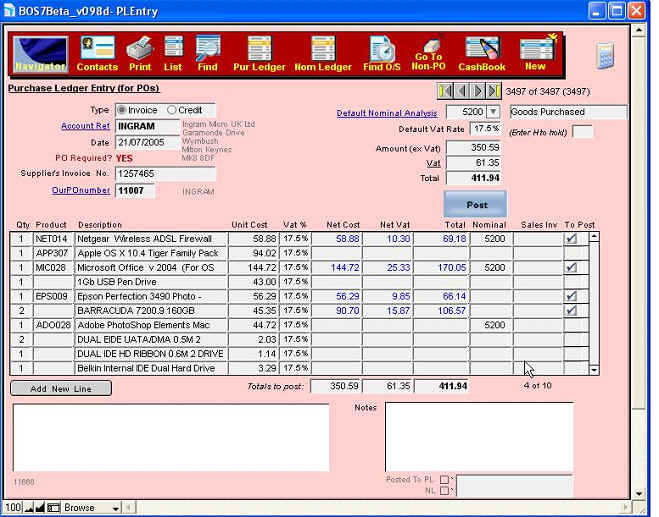Click the Vat label link
Image resolution: width=659 pixels, height=517 pixels.
pyautogui.click(x=433, y=163)
